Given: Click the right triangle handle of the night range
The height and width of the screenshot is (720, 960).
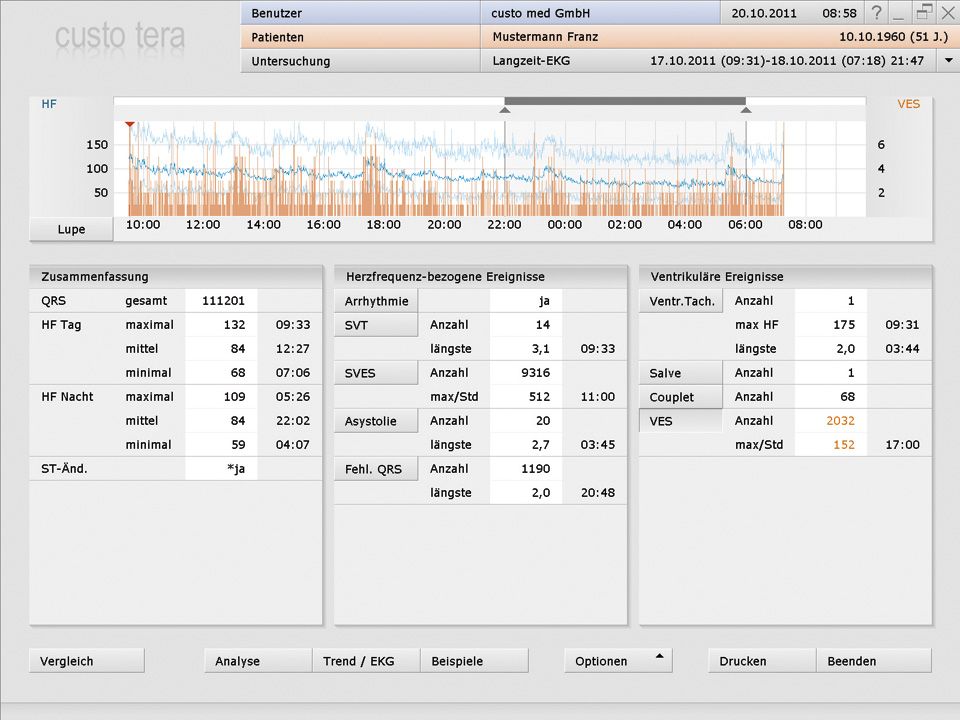Looking at the screenshot, I should [x=745, y=110].
